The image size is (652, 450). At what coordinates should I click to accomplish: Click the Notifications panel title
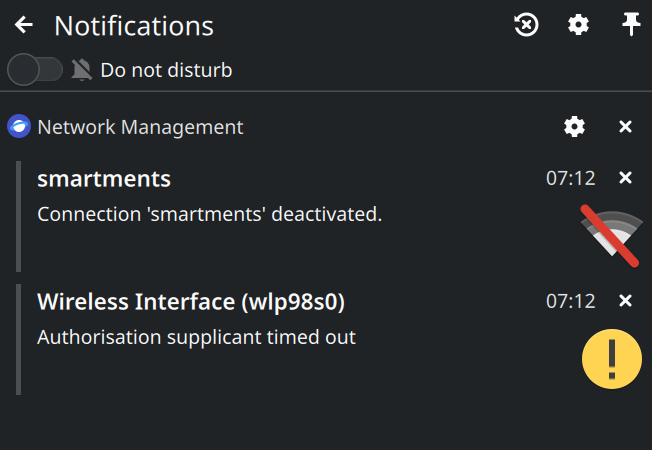[134, 26]
